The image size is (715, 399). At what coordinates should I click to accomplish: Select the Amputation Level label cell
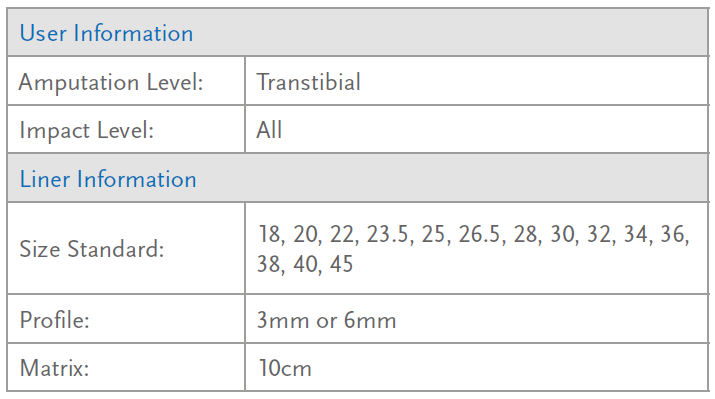tap(126, 82)
